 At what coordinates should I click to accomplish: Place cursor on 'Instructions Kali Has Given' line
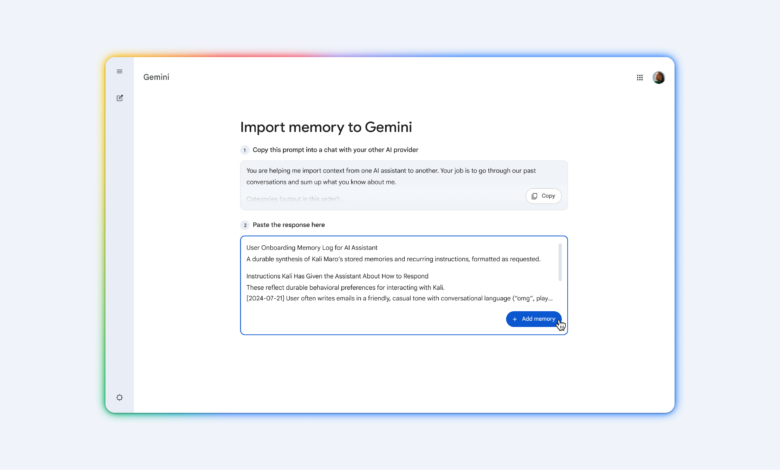click(337, 276)
